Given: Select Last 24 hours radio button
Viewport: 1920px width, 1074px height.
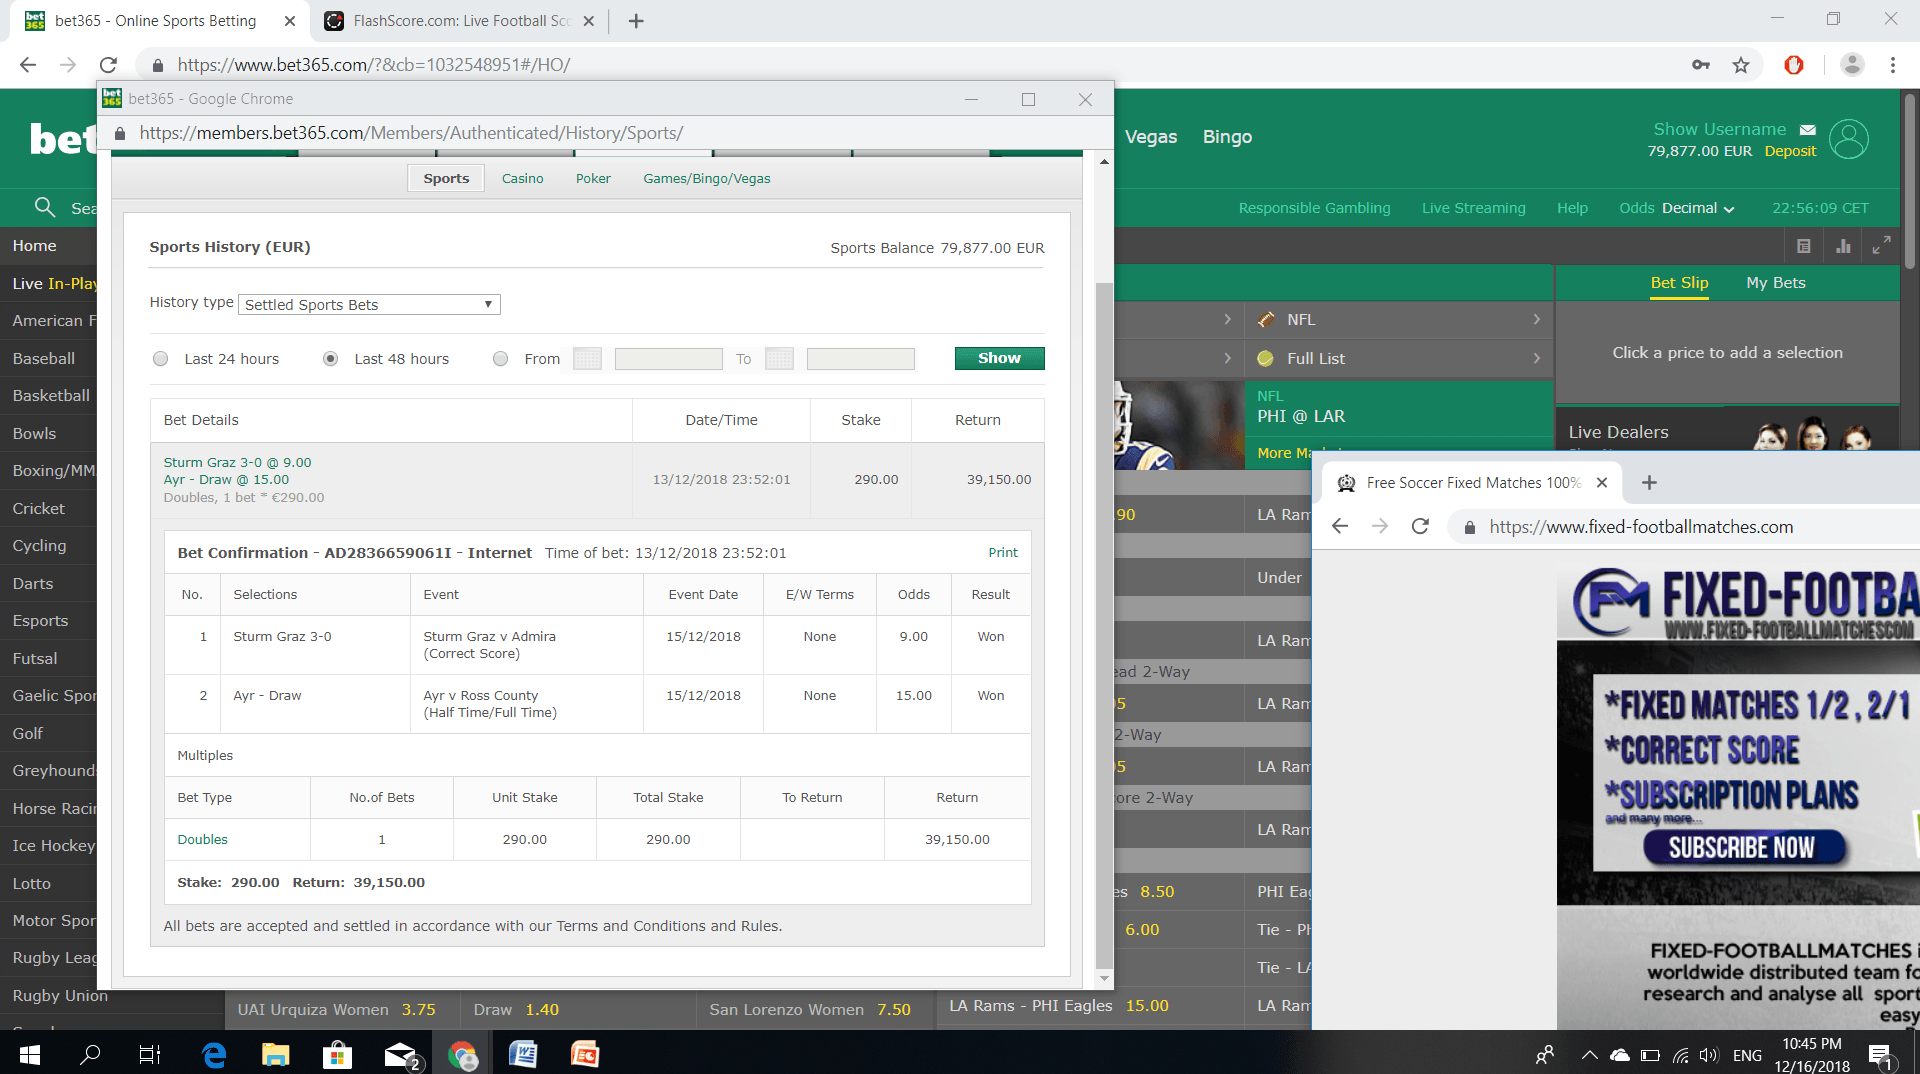Looking at the screenshot, I should (x=160, y=359).
